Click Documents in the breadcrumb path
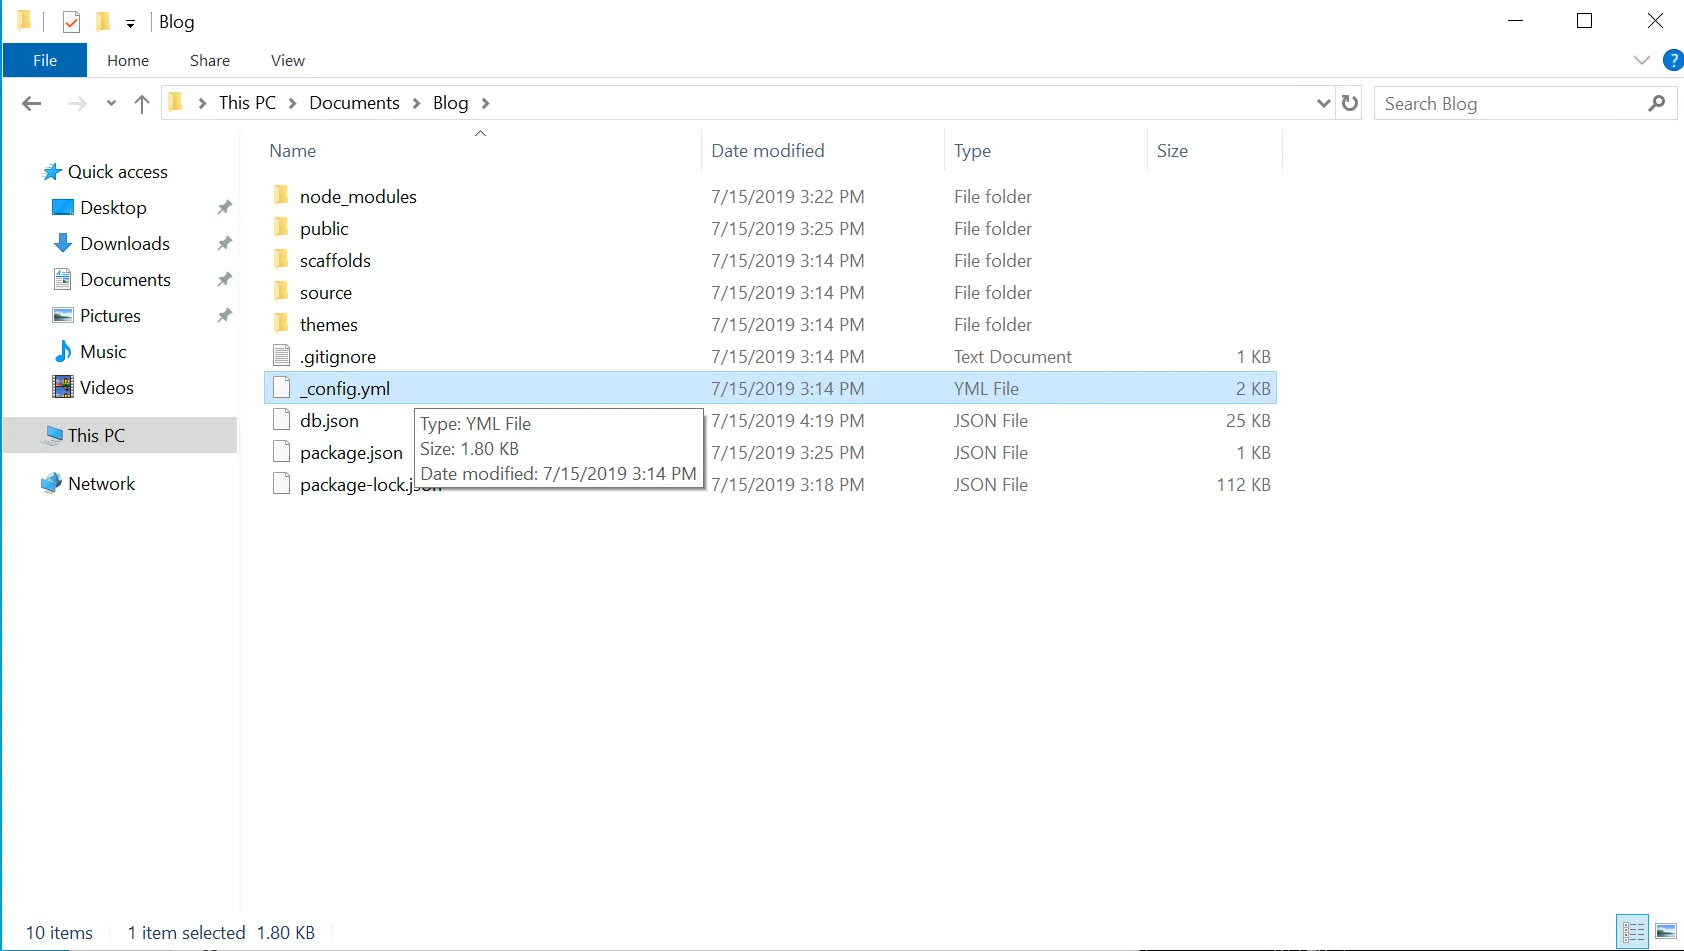Viewport: 1684px width, 951px height. pyautogui.click(x=354, y=103)
